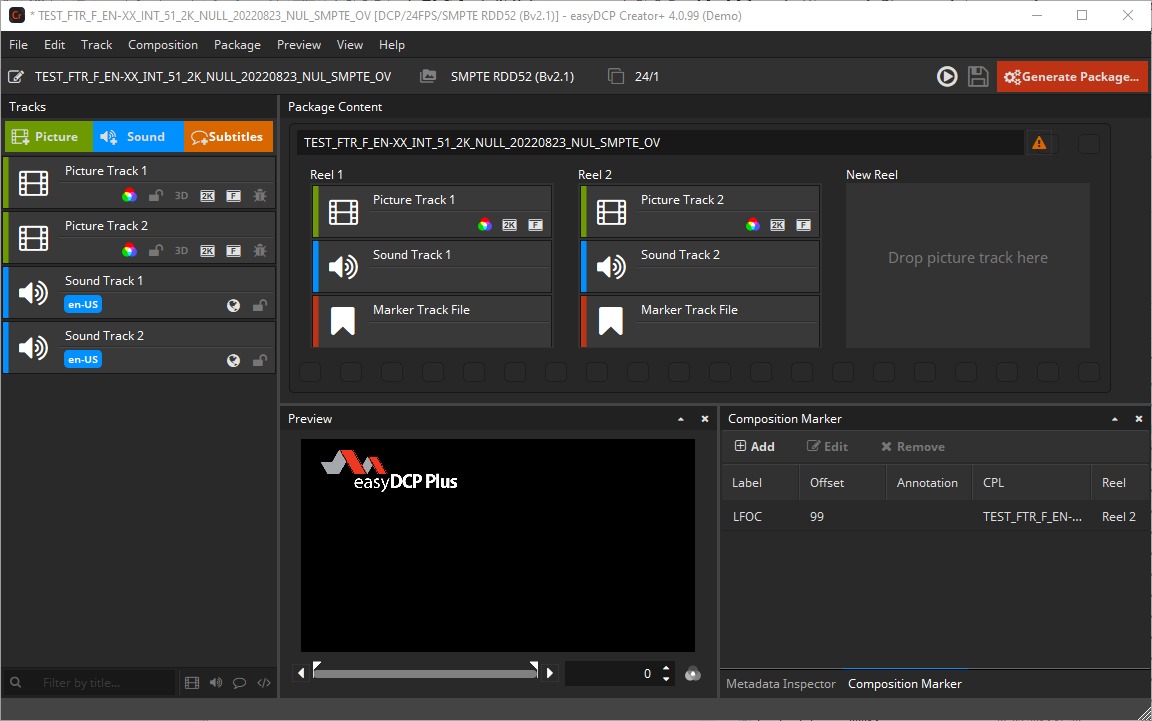Toggle the lock on Picture Track 1
The height and width of the screenshot is (721, 1152).
click(157, 196)
